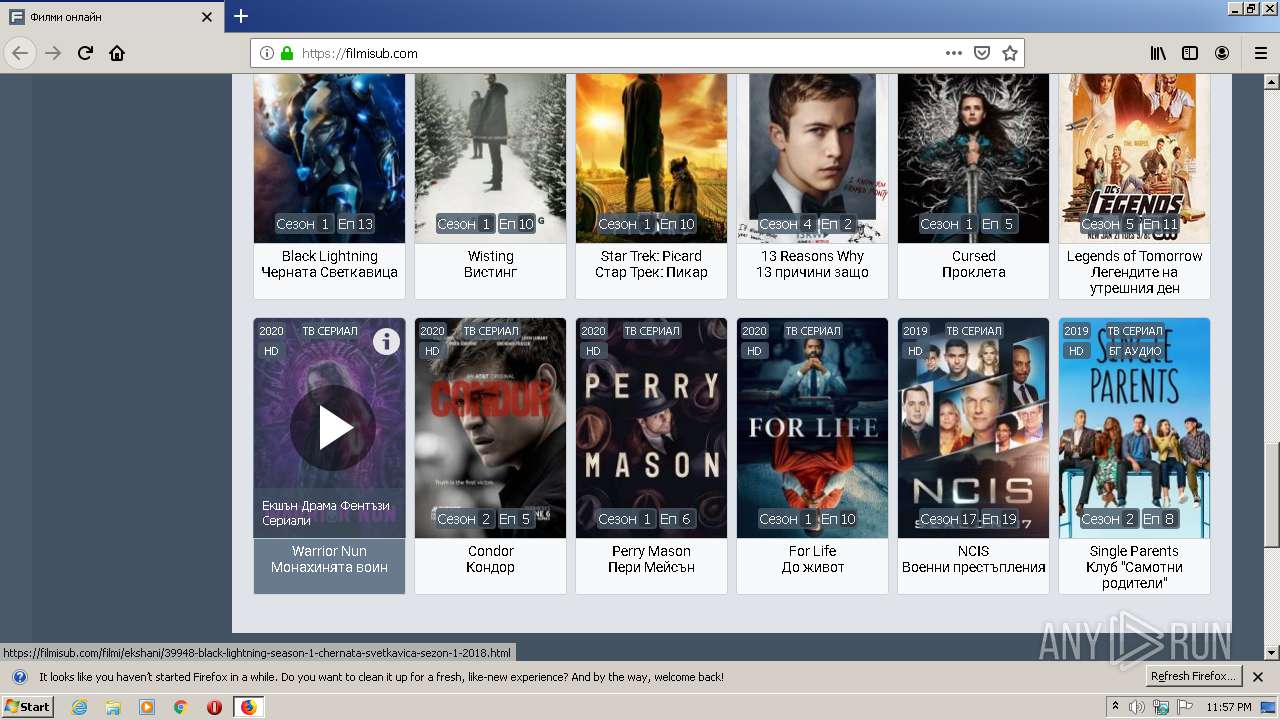Image resolution: width=1280 pixels, height=720 pixels.
Task: Open the Windows Start menu
Action: [x=27, y=706]
